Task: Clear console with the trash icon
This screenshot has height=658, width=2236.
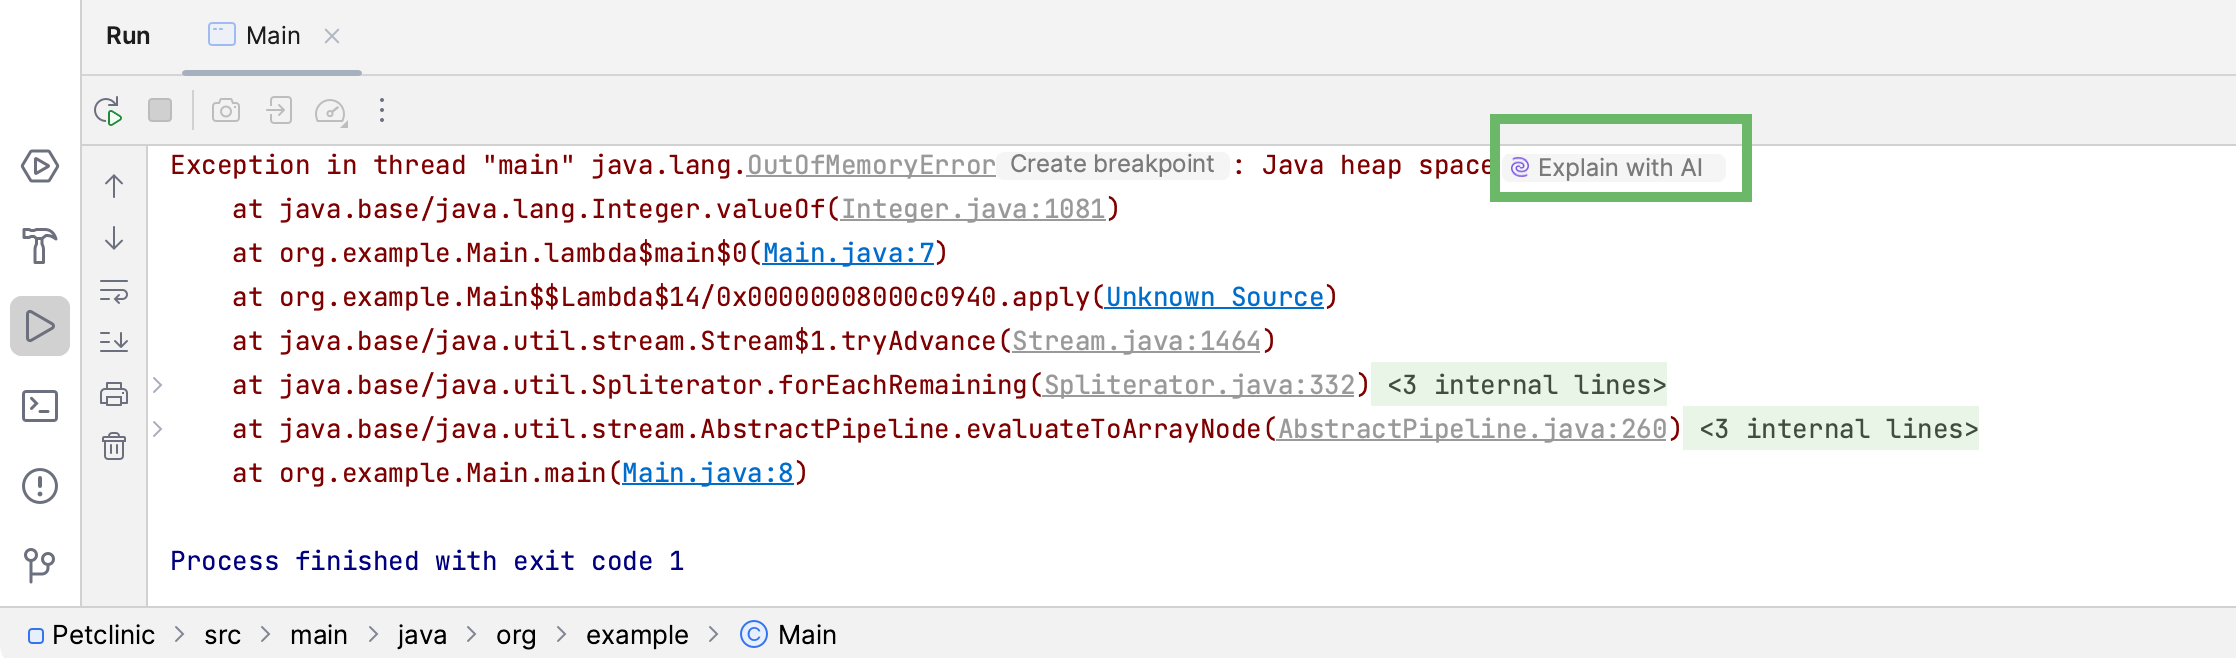Action: pyautogui.click(x=114, y=446)
